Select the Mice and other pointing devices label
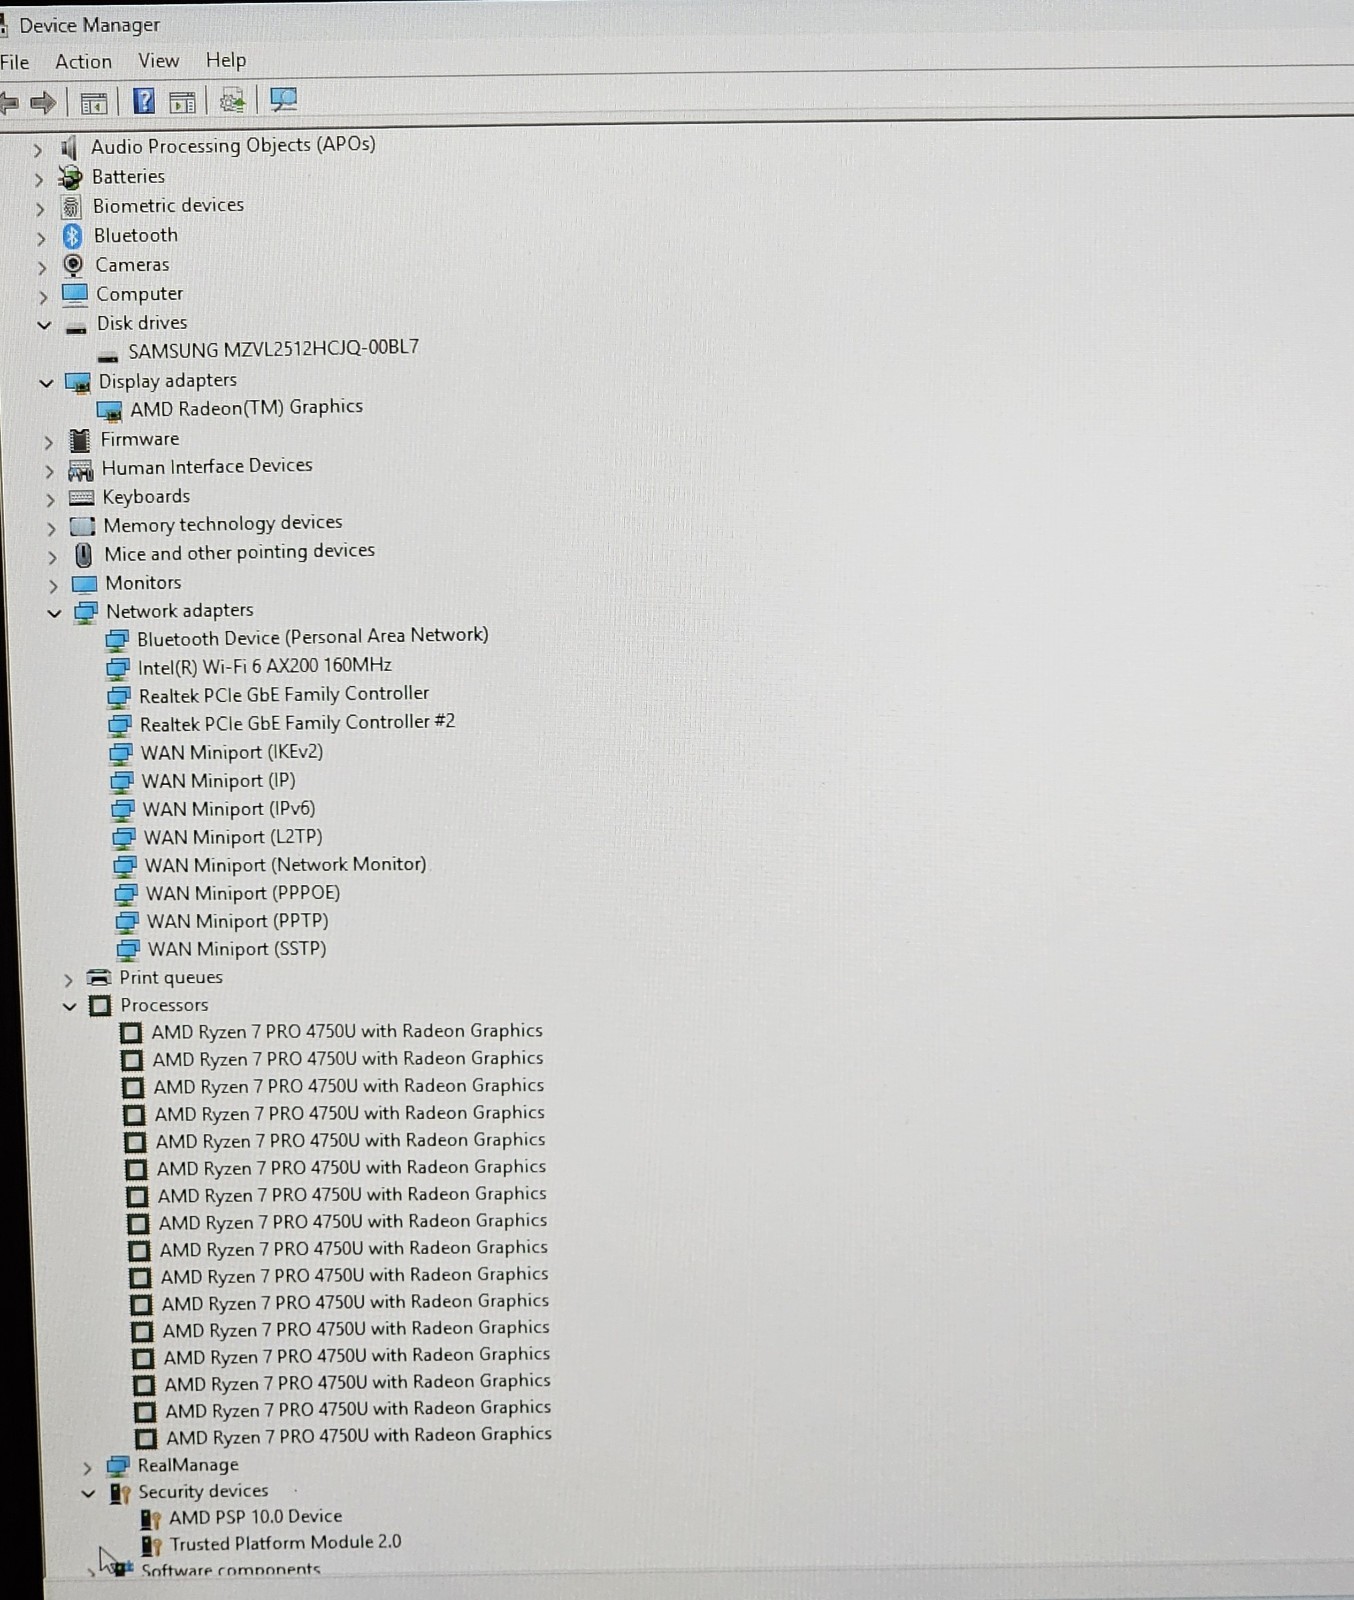 coord(240,552)
